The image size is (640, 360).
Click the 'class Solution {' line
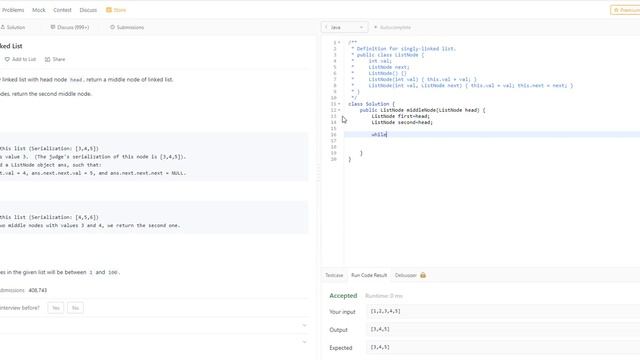click(x=371, y=104)
